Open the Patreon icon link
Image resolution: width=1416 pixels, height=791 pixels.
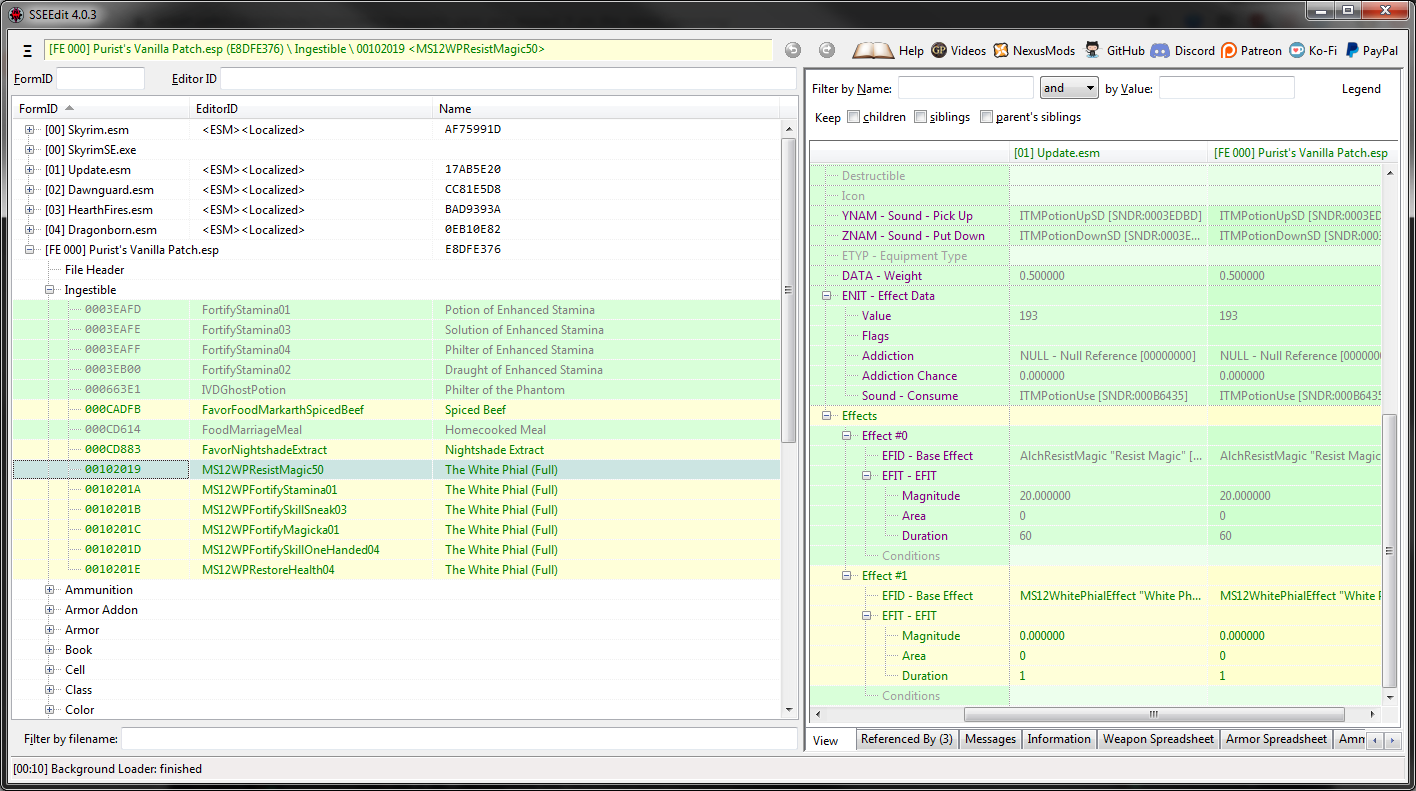tap(1229, 50)
